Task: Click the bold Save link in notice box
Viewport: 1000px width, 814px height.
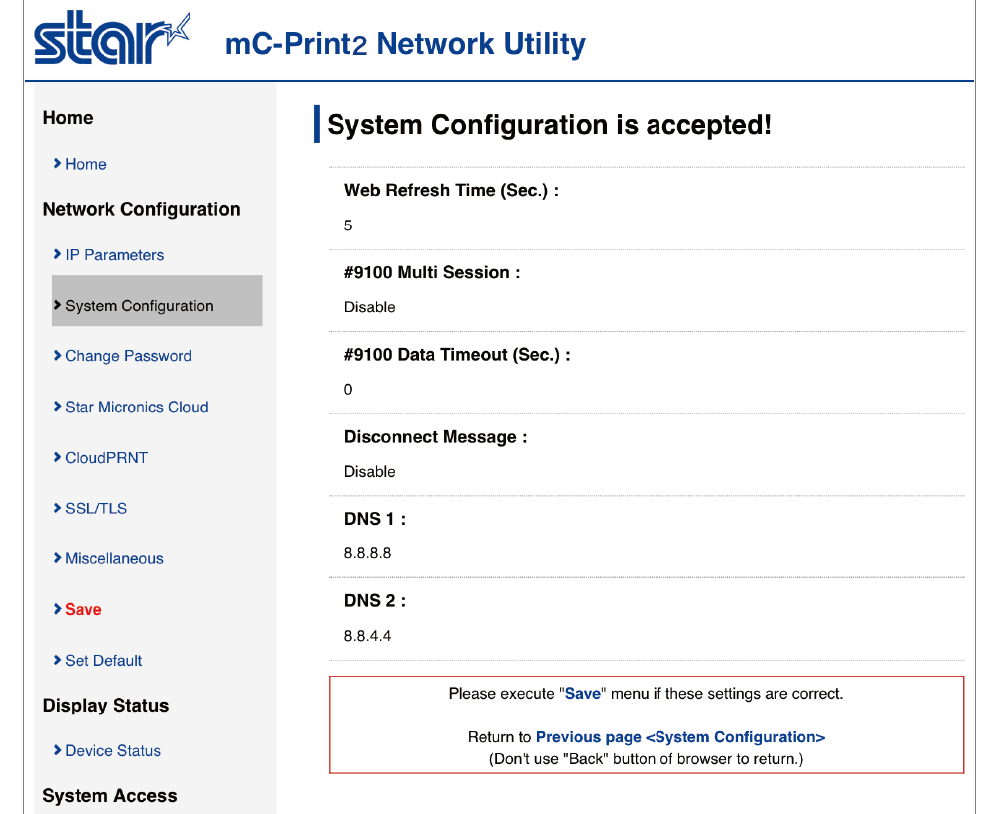Action: 583,693
